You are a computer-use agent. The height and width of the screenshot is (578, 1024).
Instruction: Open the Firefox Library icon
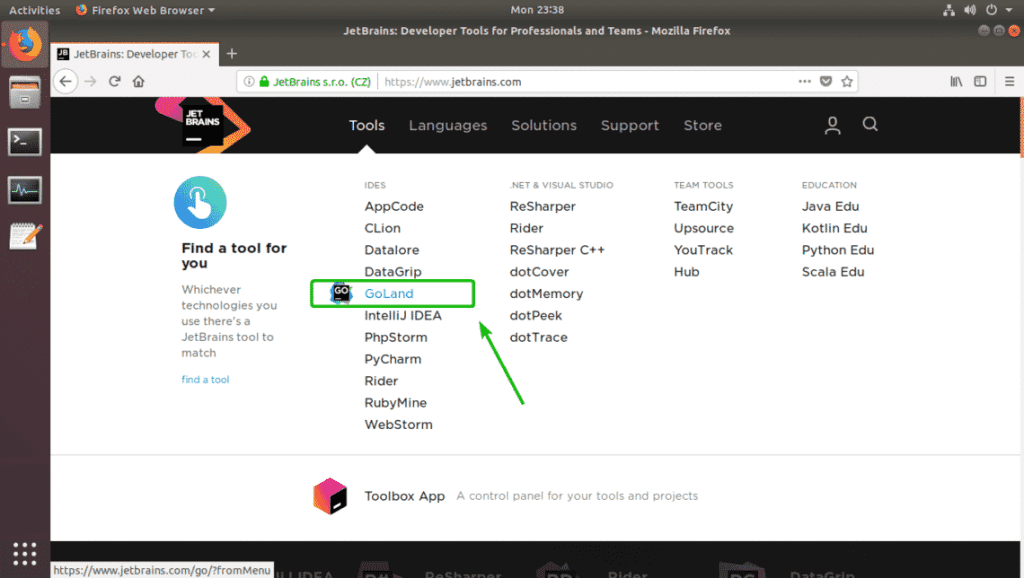[x=955, y=82]
